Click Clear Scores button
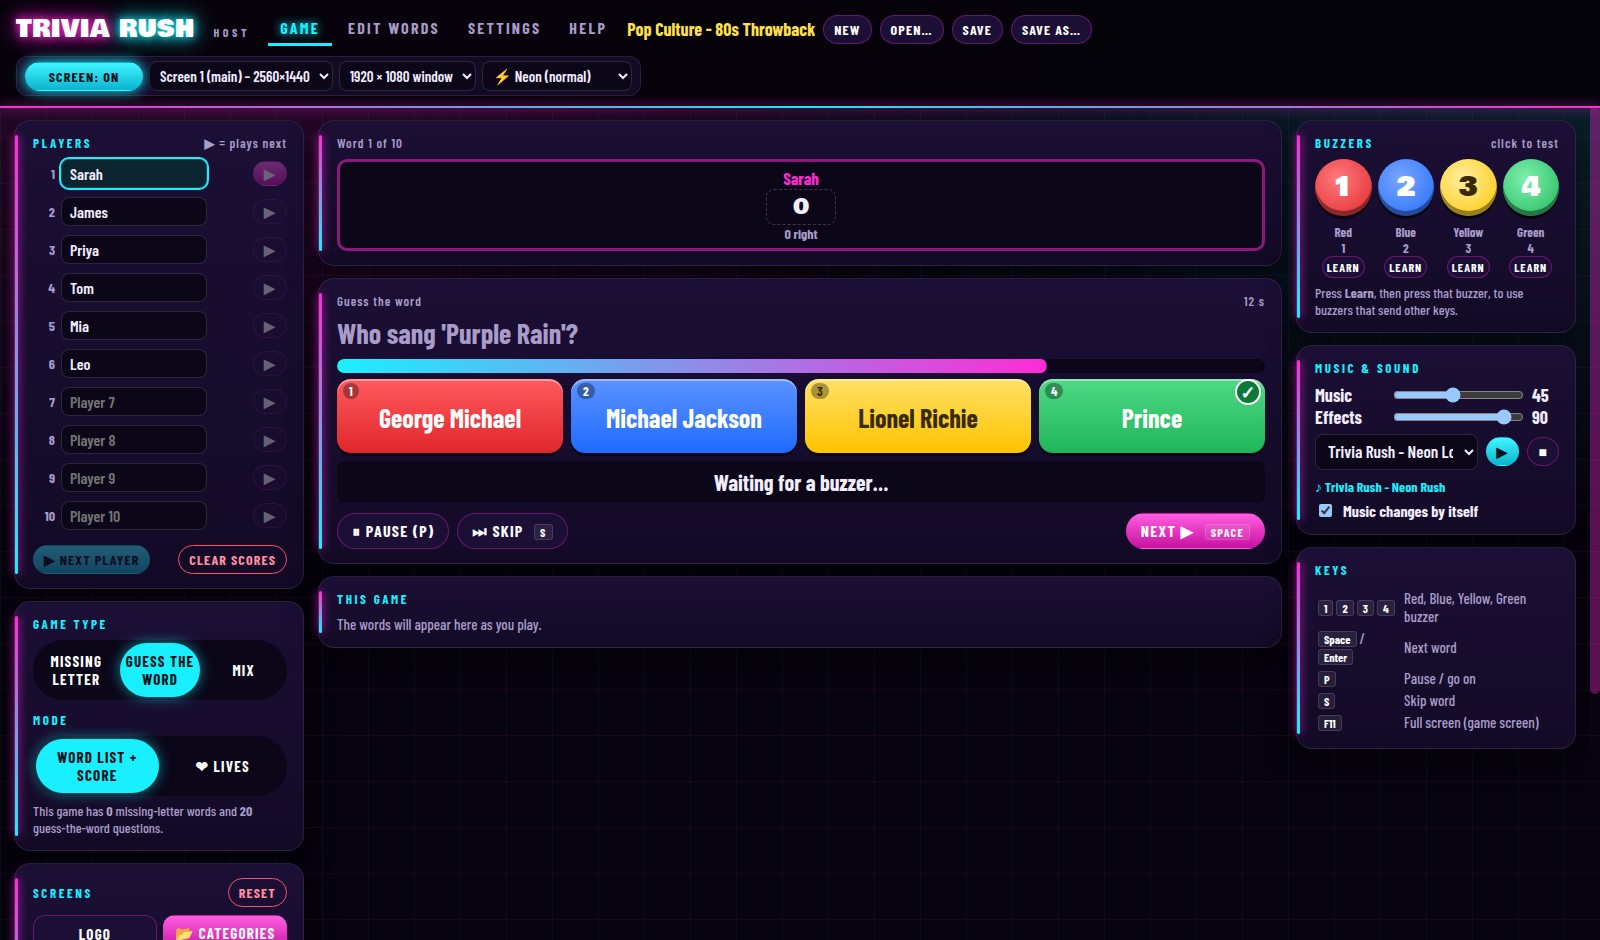 click(232, 560)
